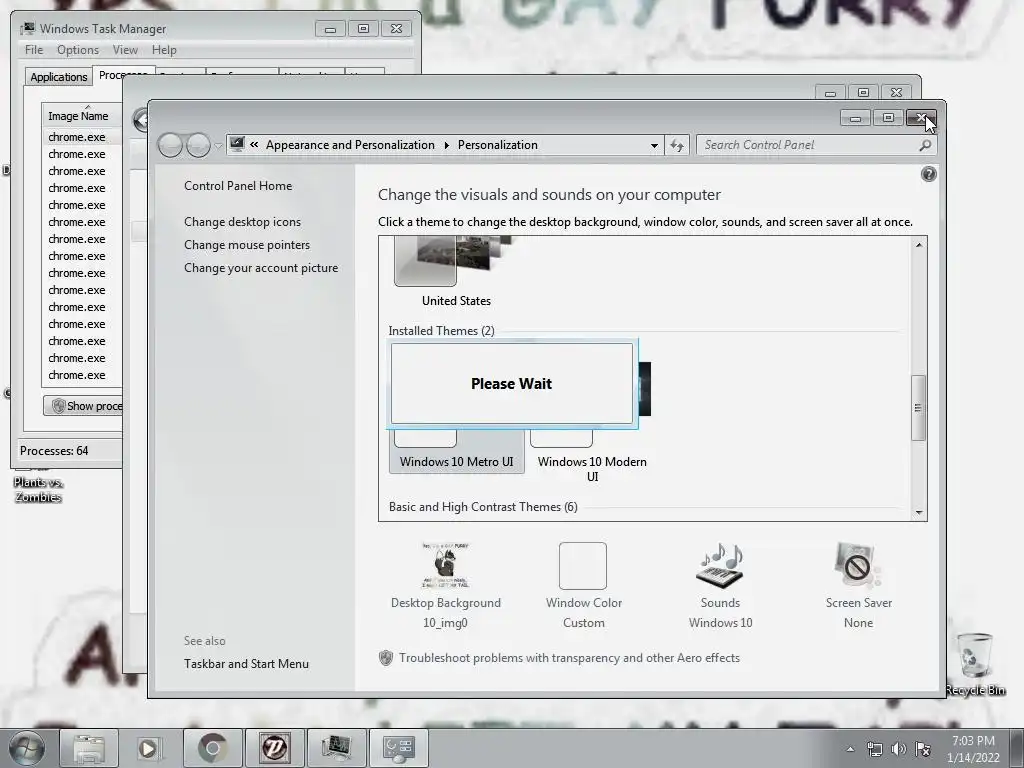Click the volume speaker tray icon
Viewport: 1024px width, 768px height.
click(x=899, y=749)
